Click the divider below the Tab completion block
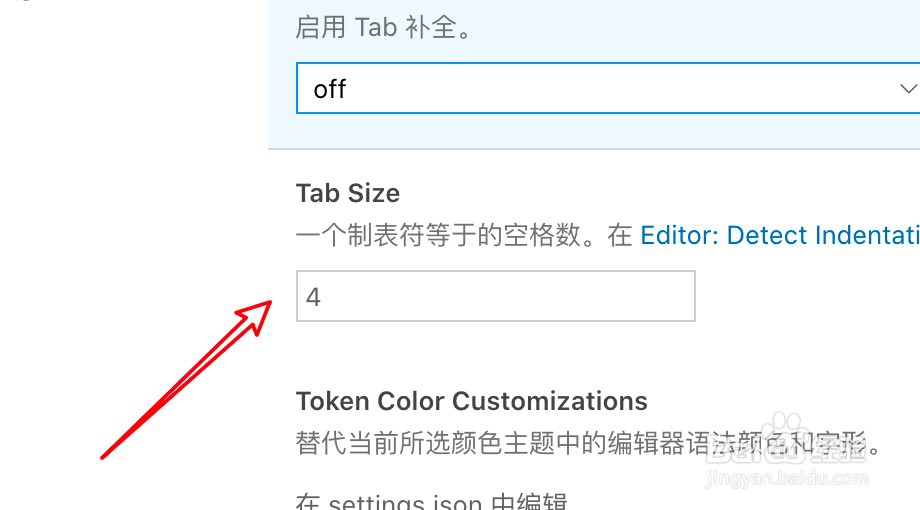 [x=594, y=149]
